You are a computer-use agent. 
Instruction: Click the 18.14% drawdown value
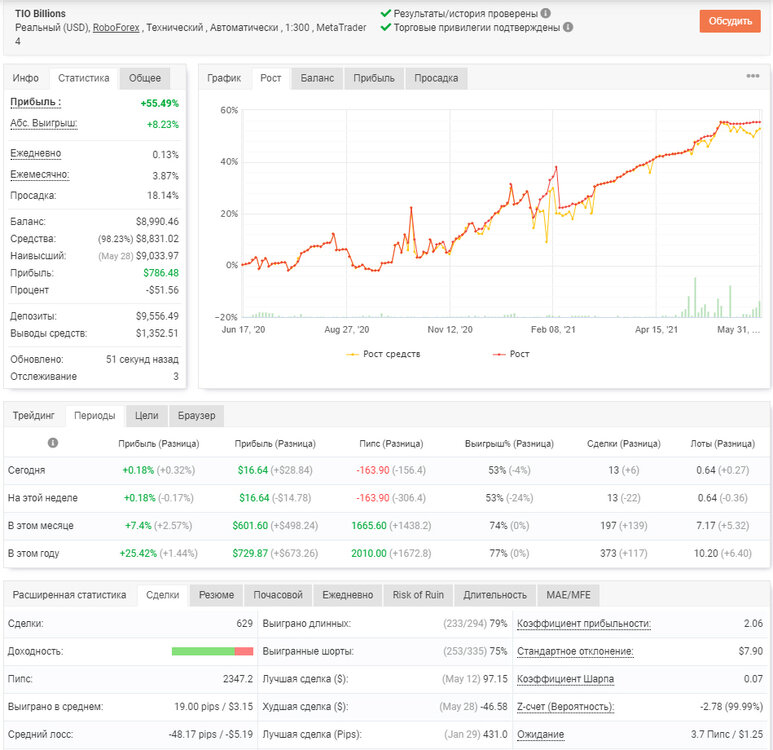163,196
